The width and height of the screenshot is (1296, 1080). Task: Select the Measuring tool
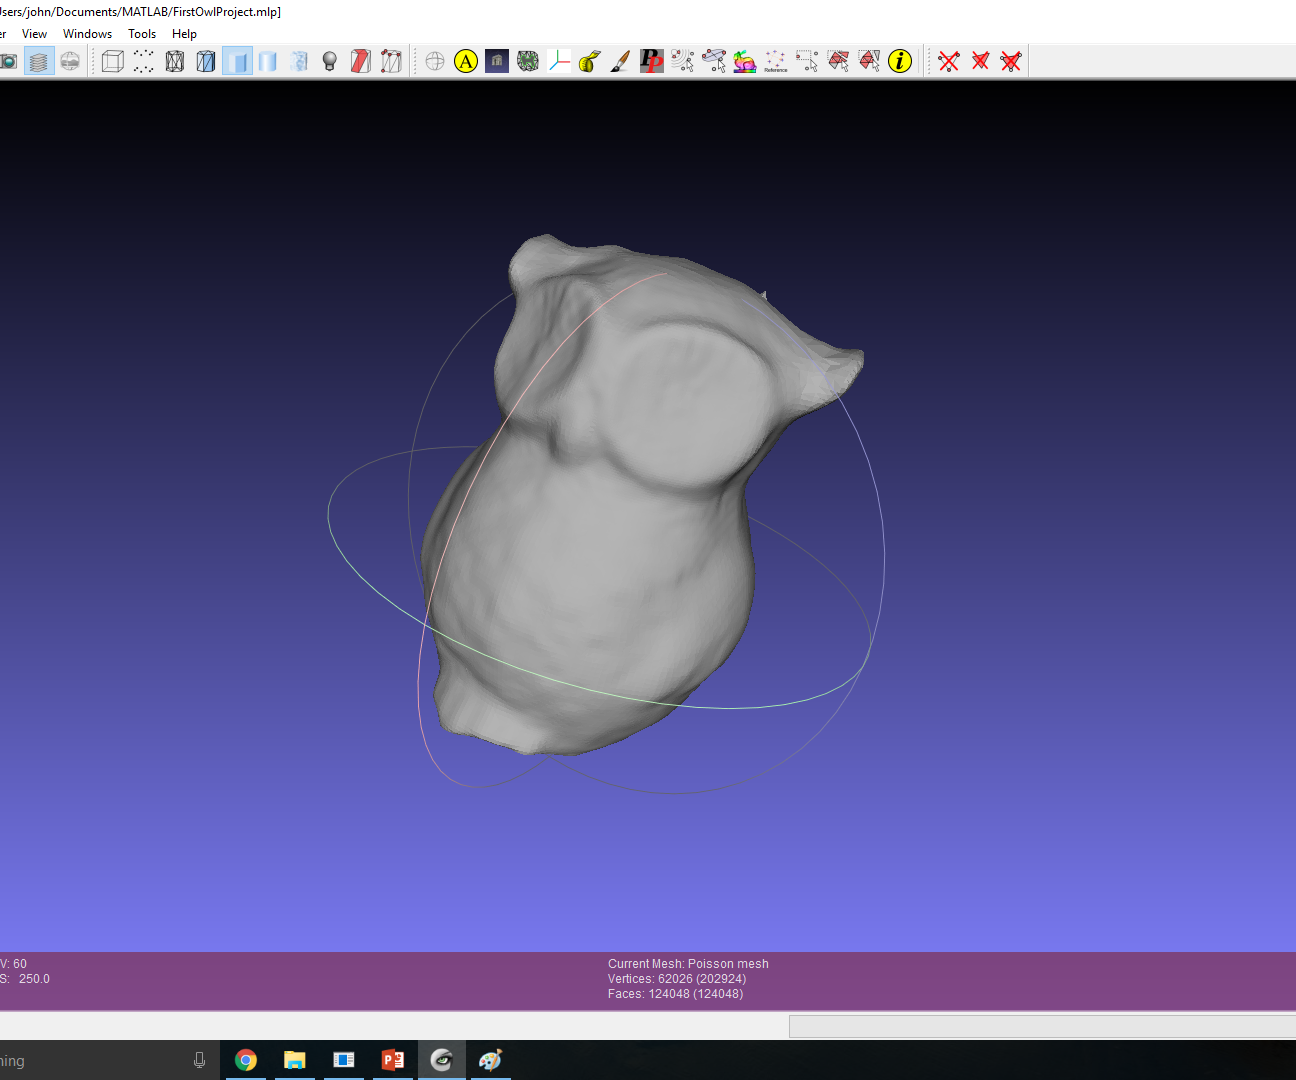588,61
